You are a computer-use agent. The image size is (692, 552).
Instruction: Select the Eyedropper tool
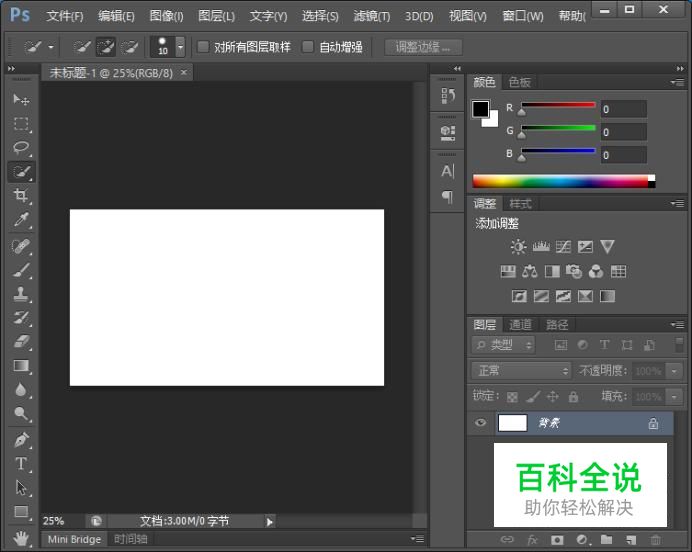pyautogui.click(x=21, y=220)
